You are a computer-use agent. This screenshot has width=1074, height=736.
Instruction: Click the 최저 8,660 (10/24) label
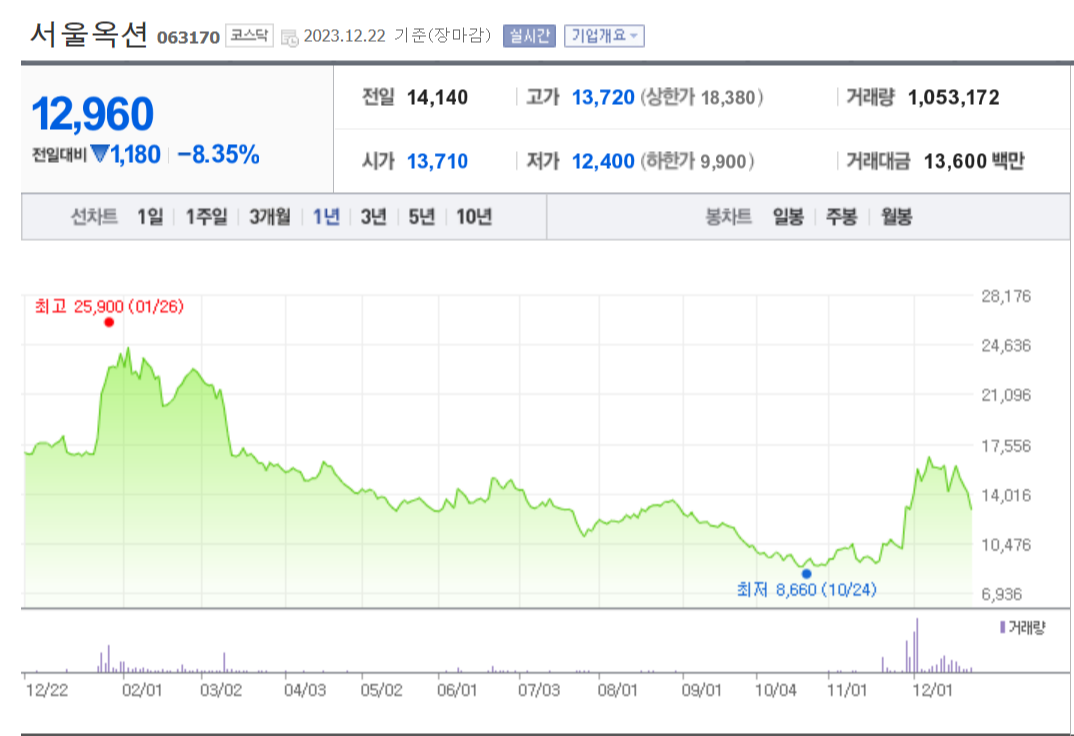(806, 589)
